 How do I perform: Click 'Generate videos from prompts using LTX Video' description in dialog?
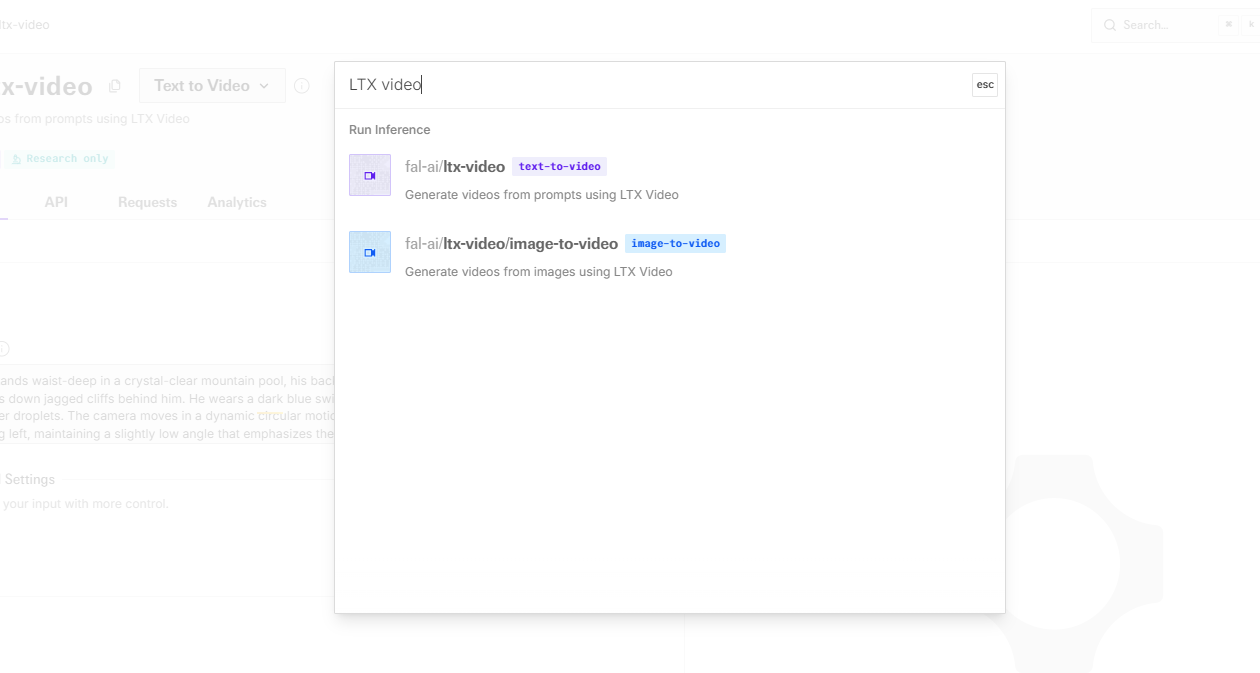click(x=542, y=195)
